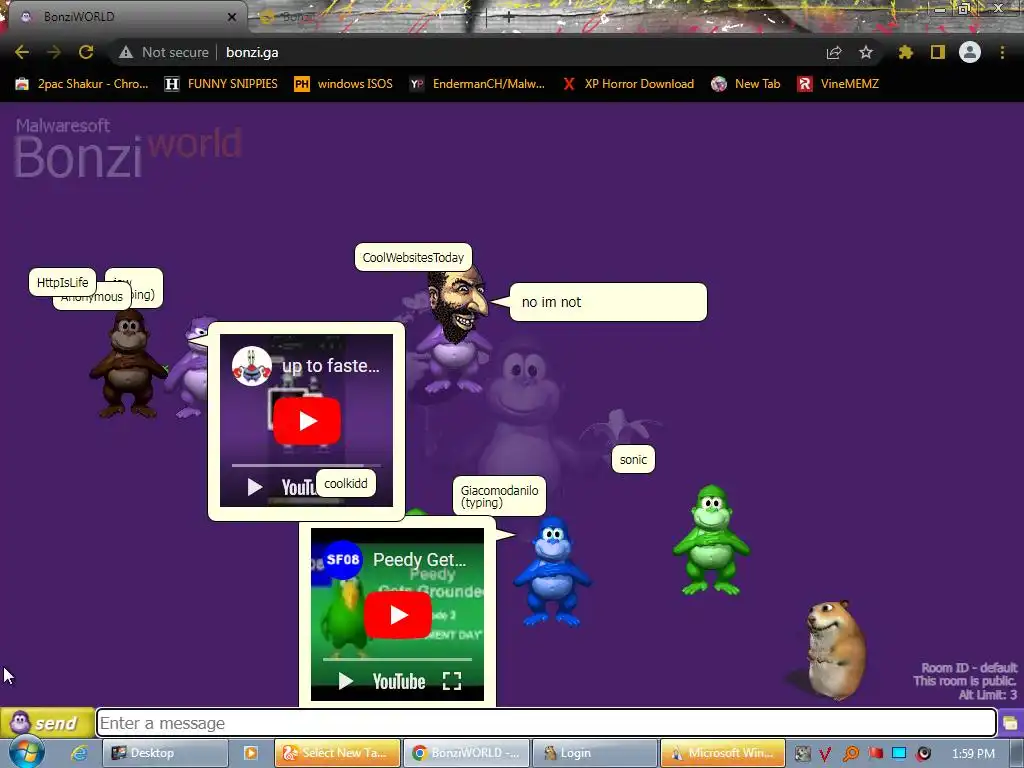Play the 'up to faste...' YouTube video
Image resolution: width=1024 pixels, height=768 pixels.
pyautogui.click(x=307, y=421)
